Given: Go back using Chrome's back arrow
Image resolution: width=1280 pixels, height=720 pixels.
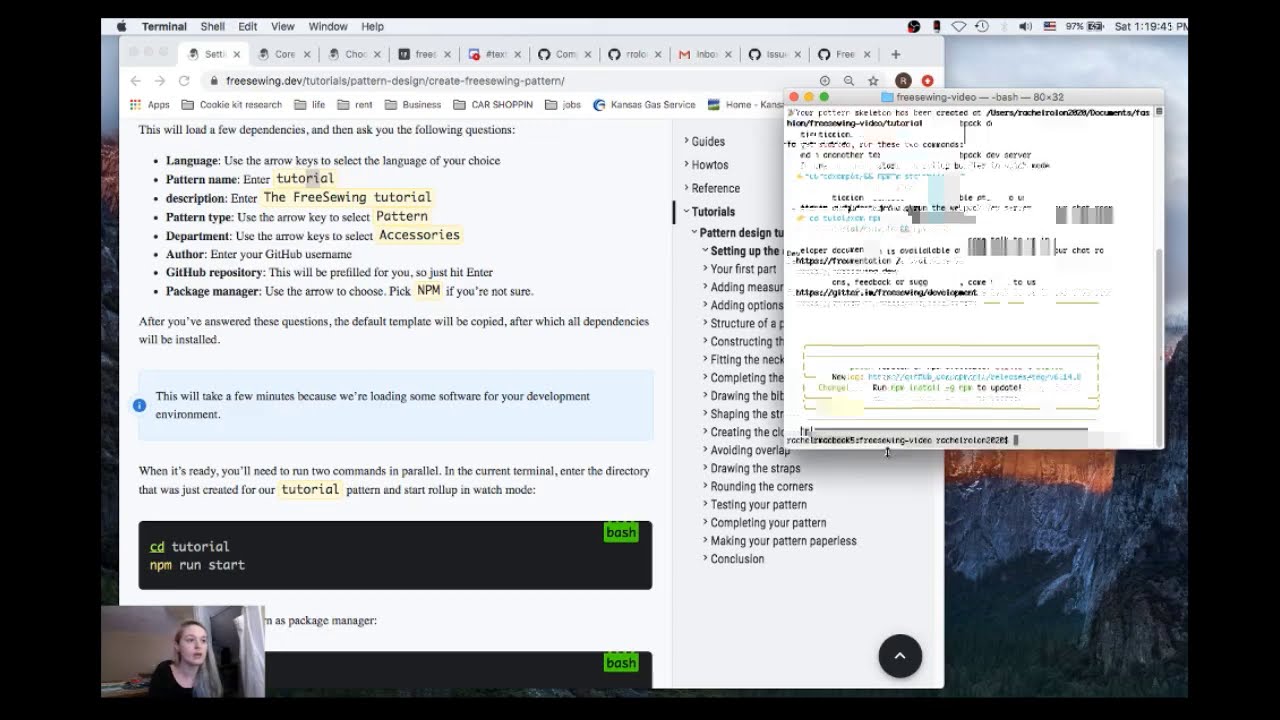Looking at the screenshot, I should (x=136, y=81).
